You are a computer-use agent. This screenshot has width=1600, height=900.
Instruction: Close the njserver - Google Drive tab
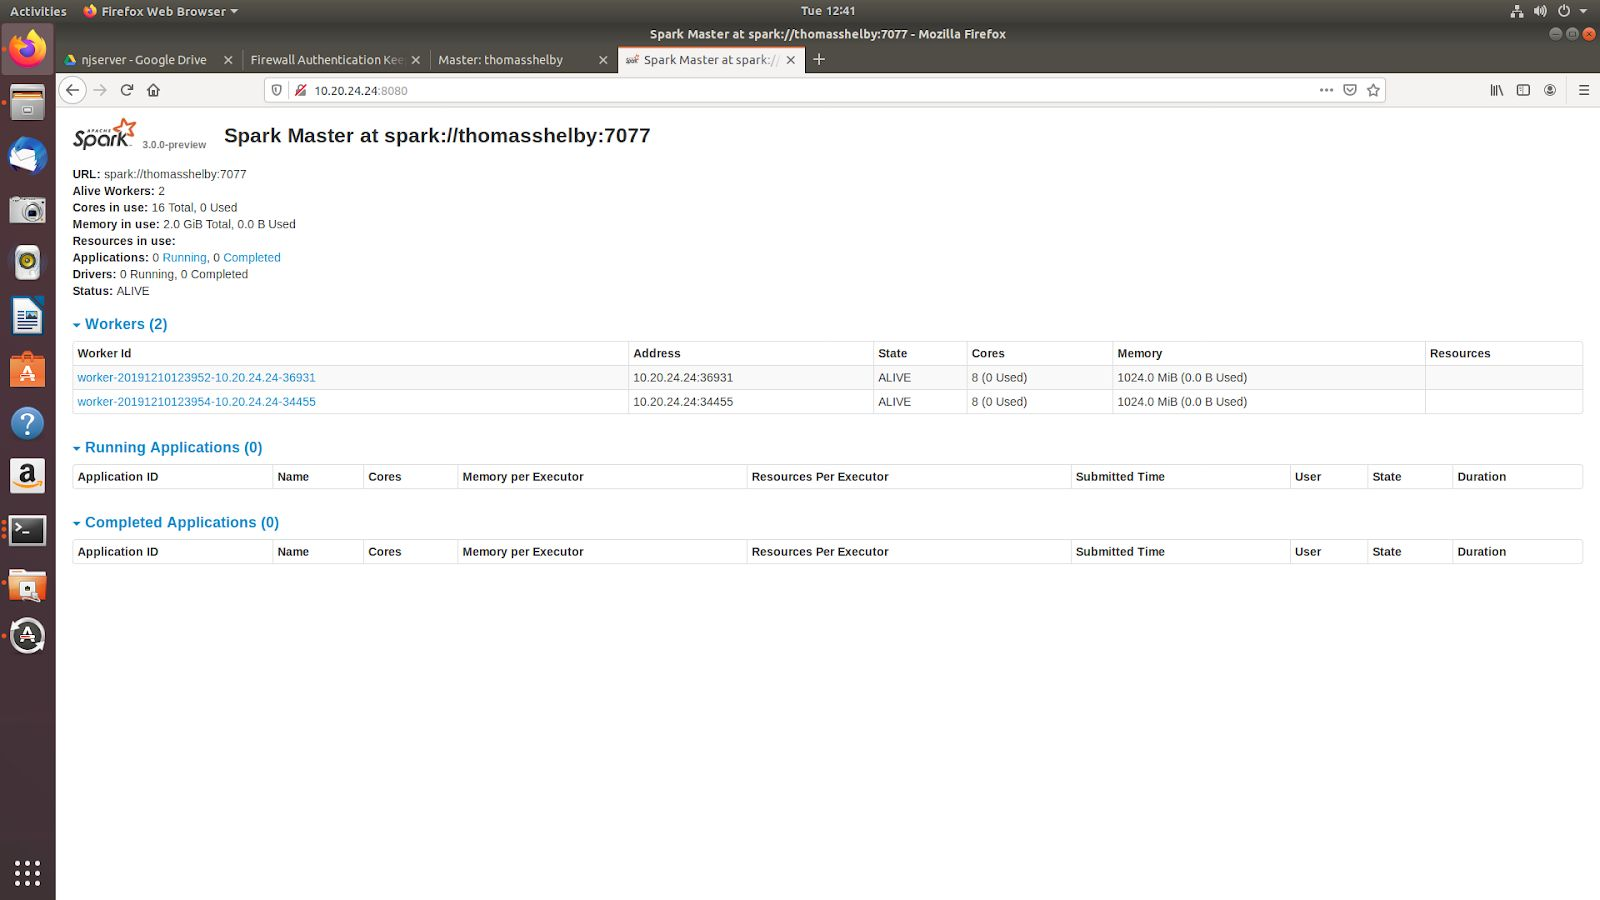pyautogui.click(x=228, y=60)
